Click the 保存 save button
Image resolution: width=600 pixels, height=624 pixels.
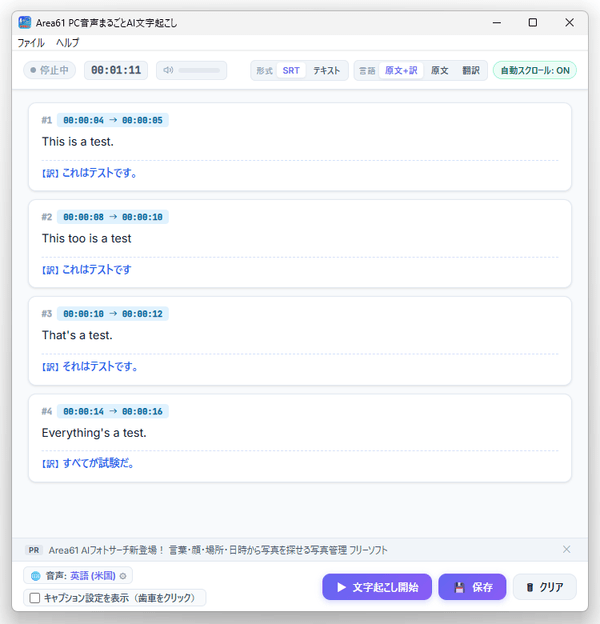click(472, 587)
